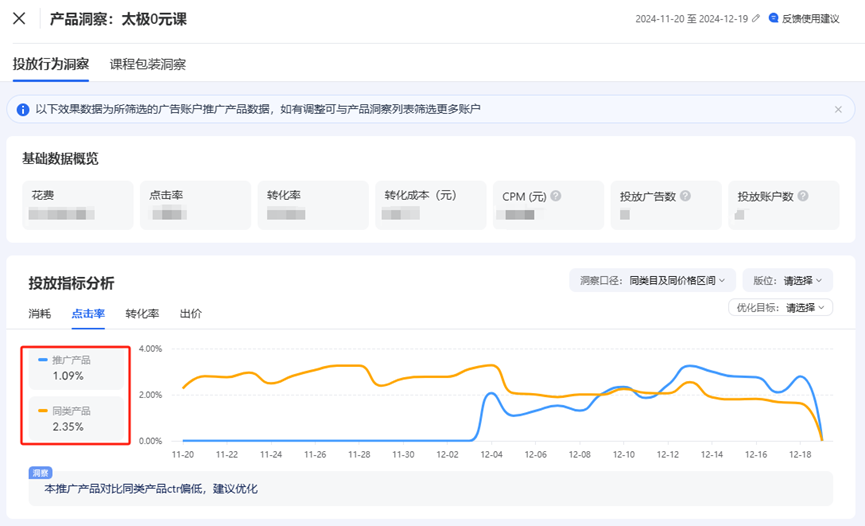Click the CPM (元) help question icon

556,196
